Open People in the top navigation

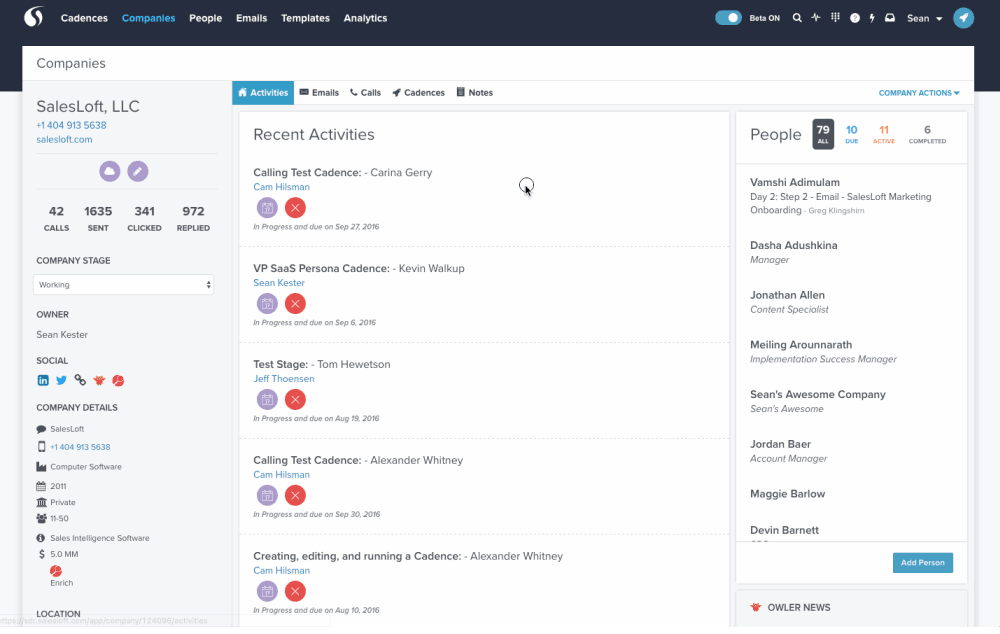pos(205,18)
